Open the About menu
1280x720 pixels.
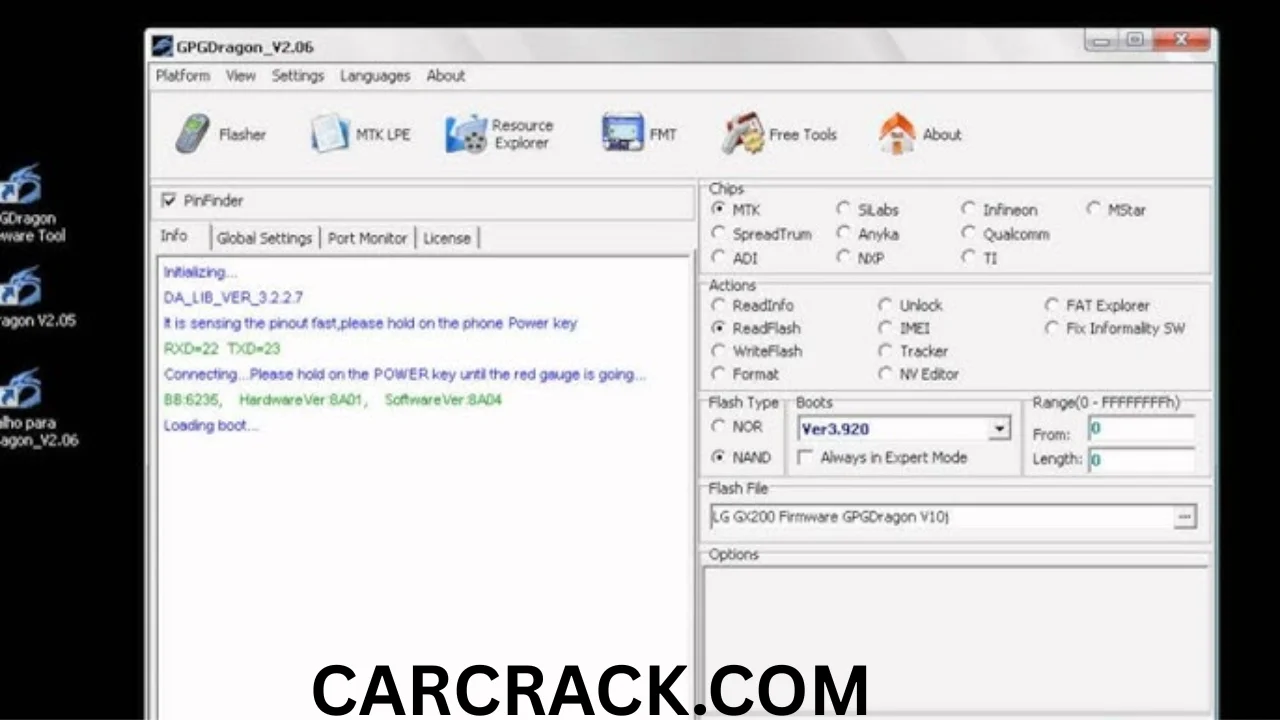446,76
